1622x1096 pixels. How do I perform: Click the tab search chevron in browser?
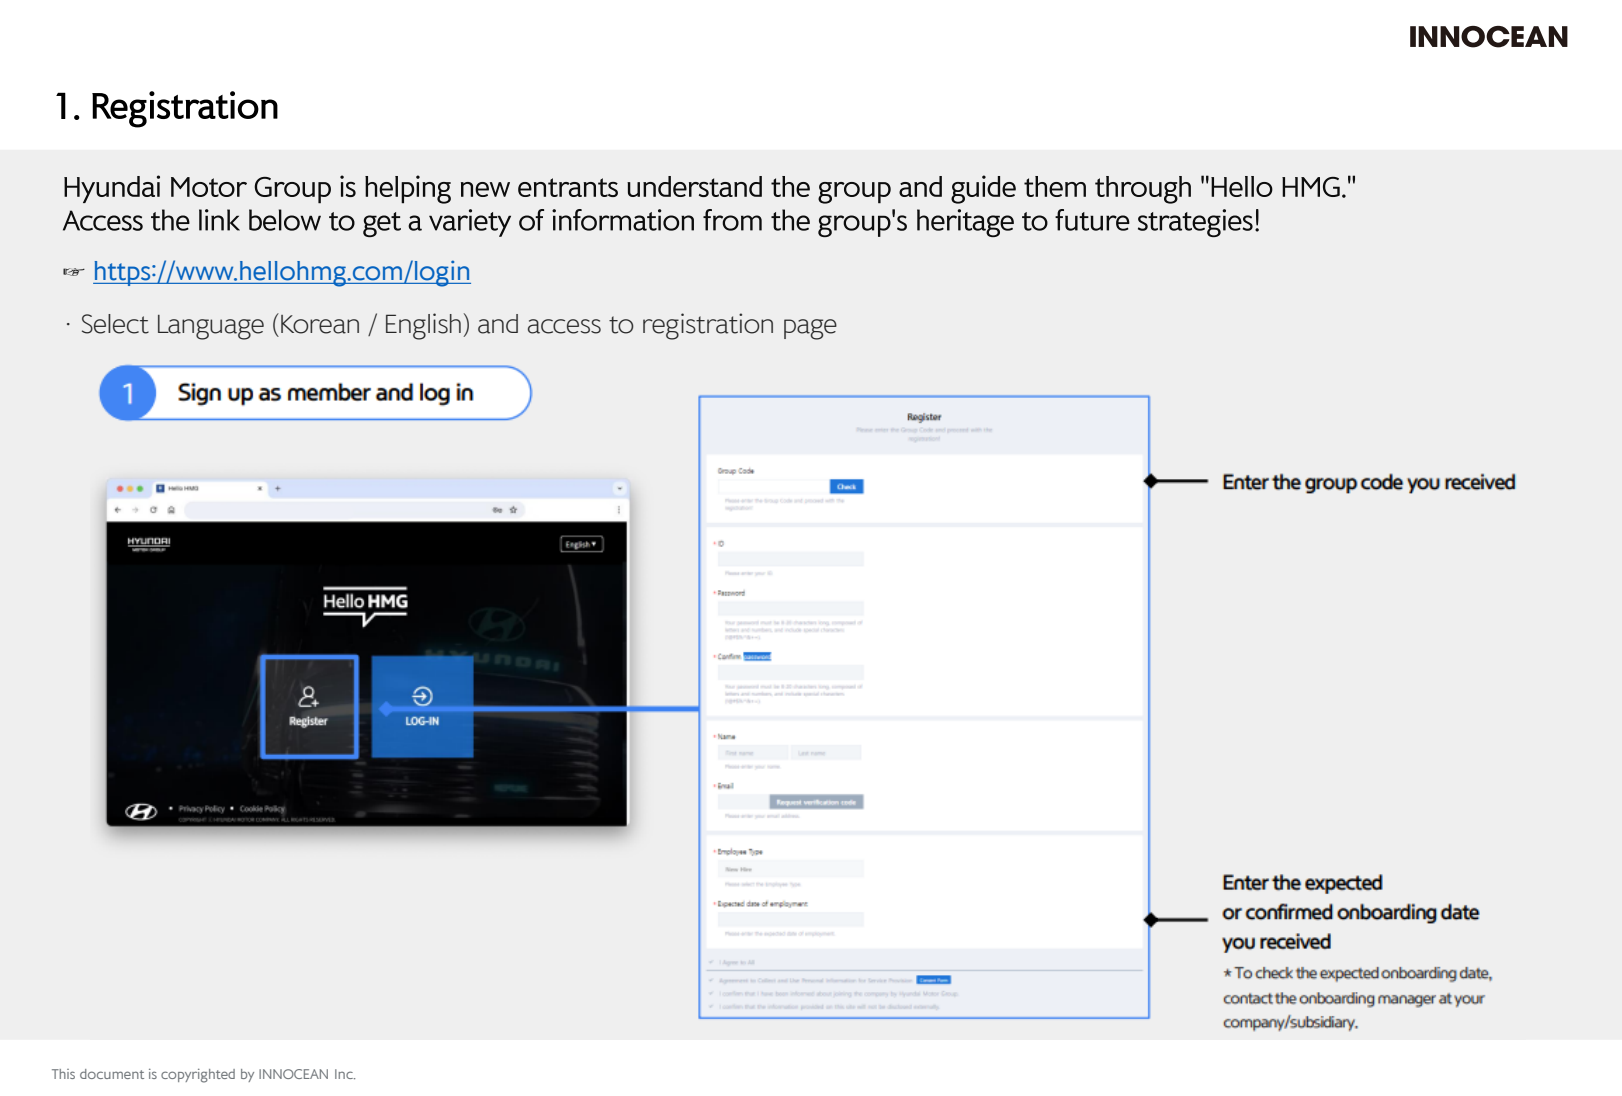pyautogui.click(x=619, y=489)
